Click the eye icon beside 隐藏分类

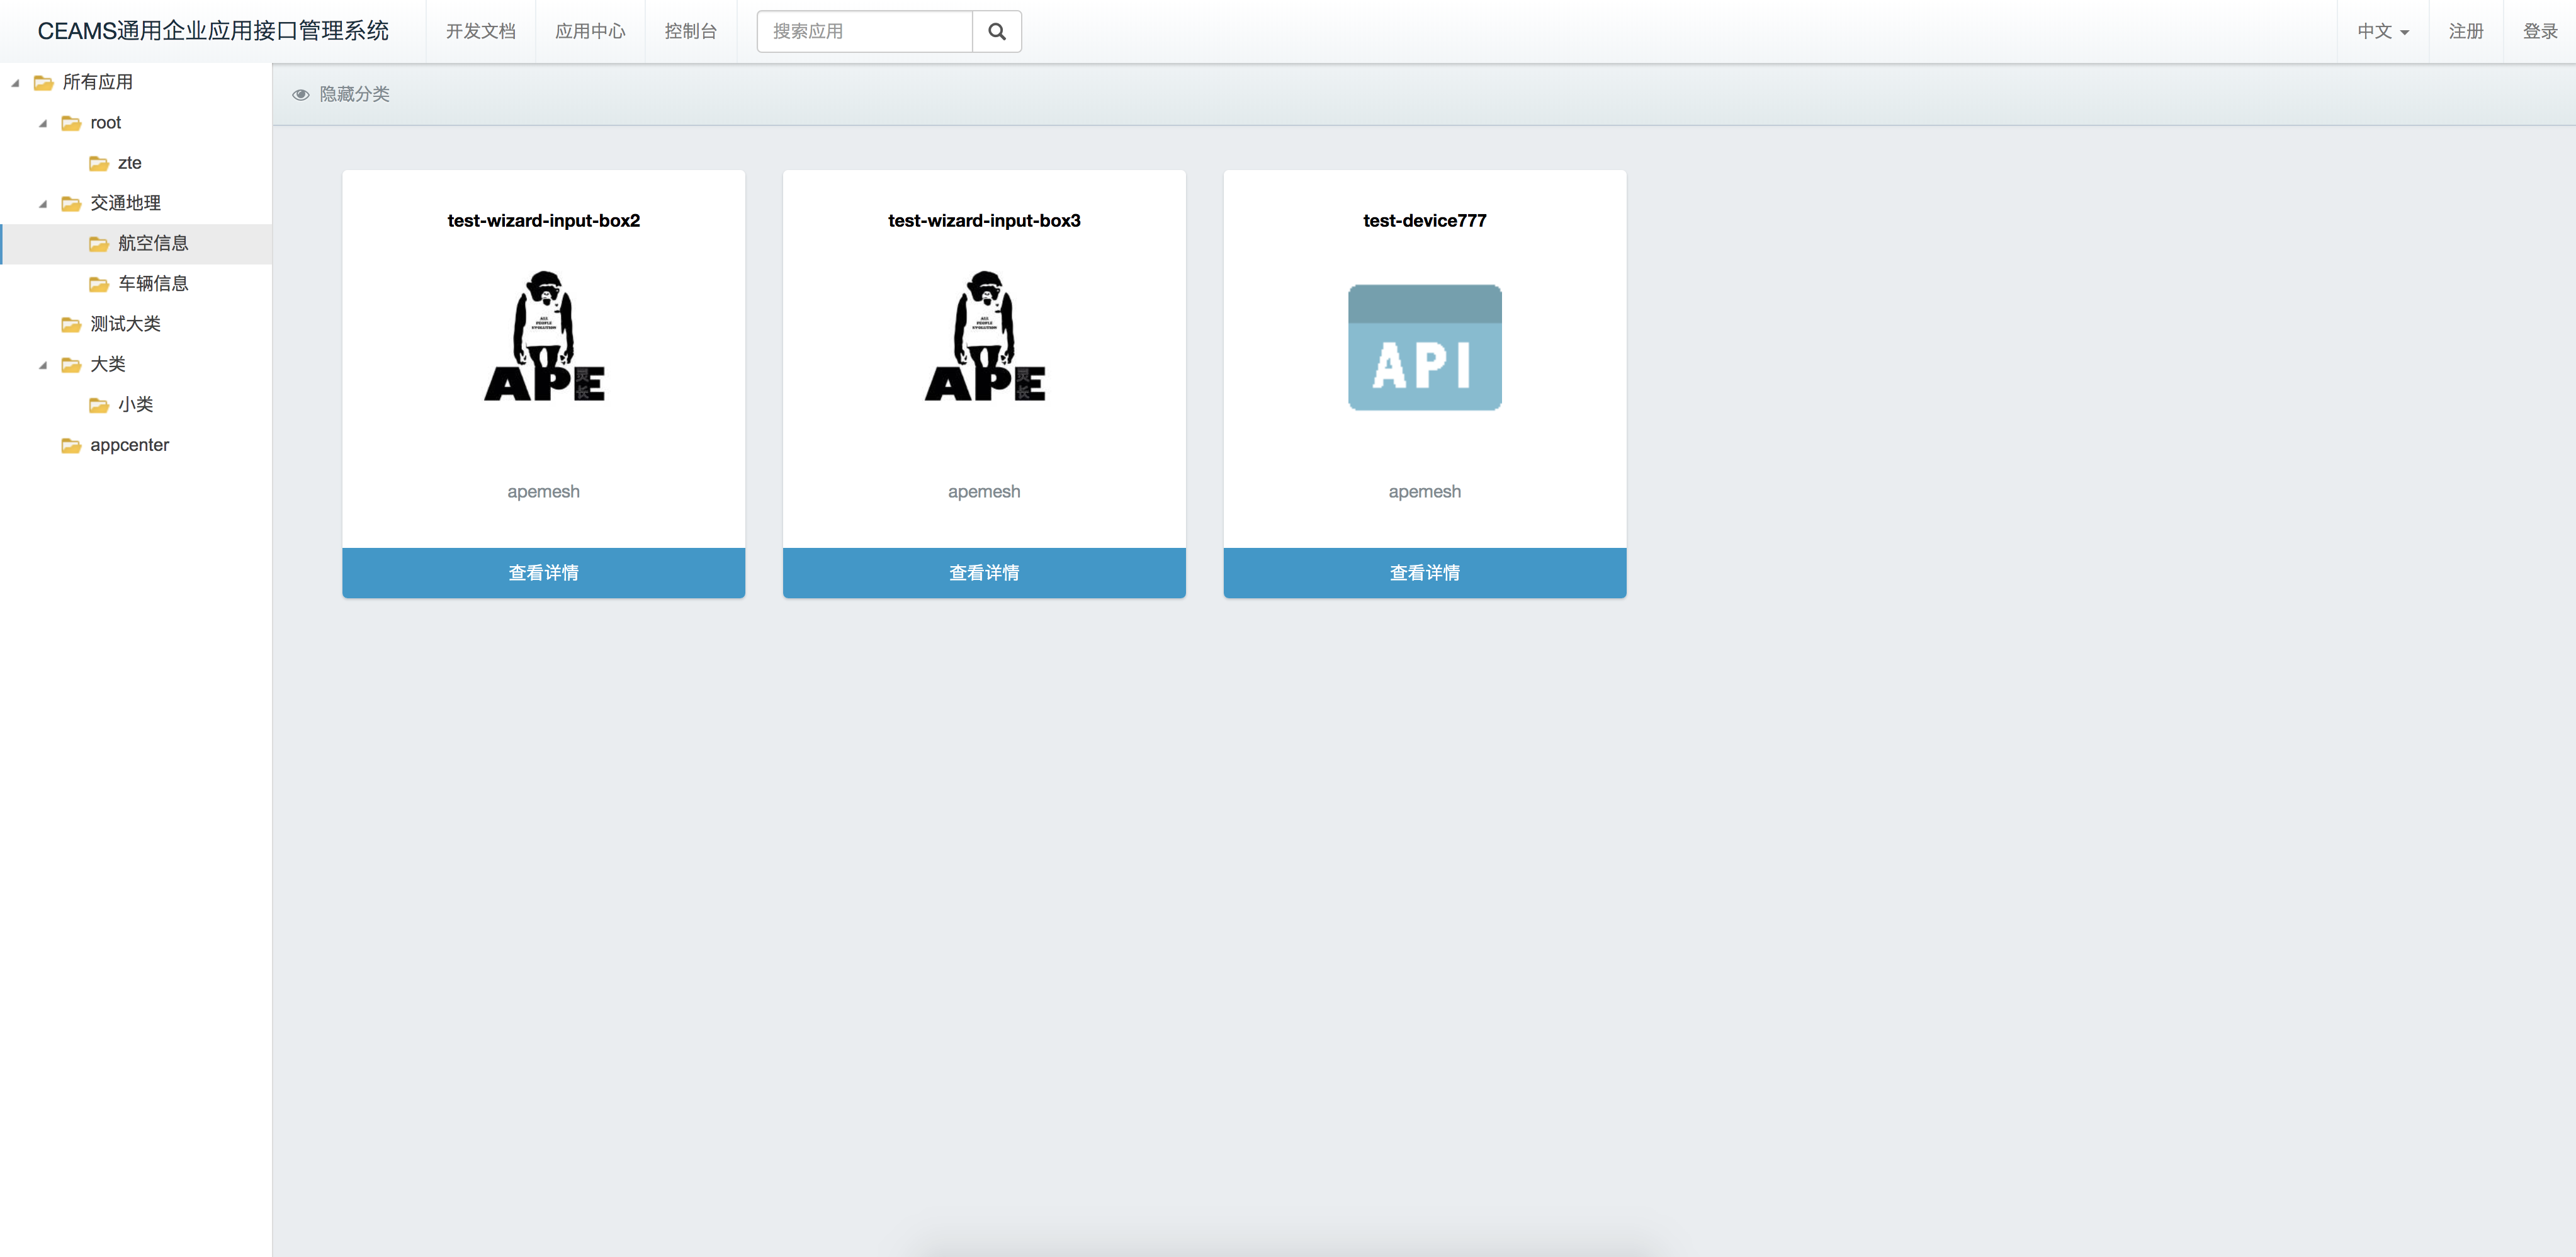pyautogui.click(x=300, y=94)
